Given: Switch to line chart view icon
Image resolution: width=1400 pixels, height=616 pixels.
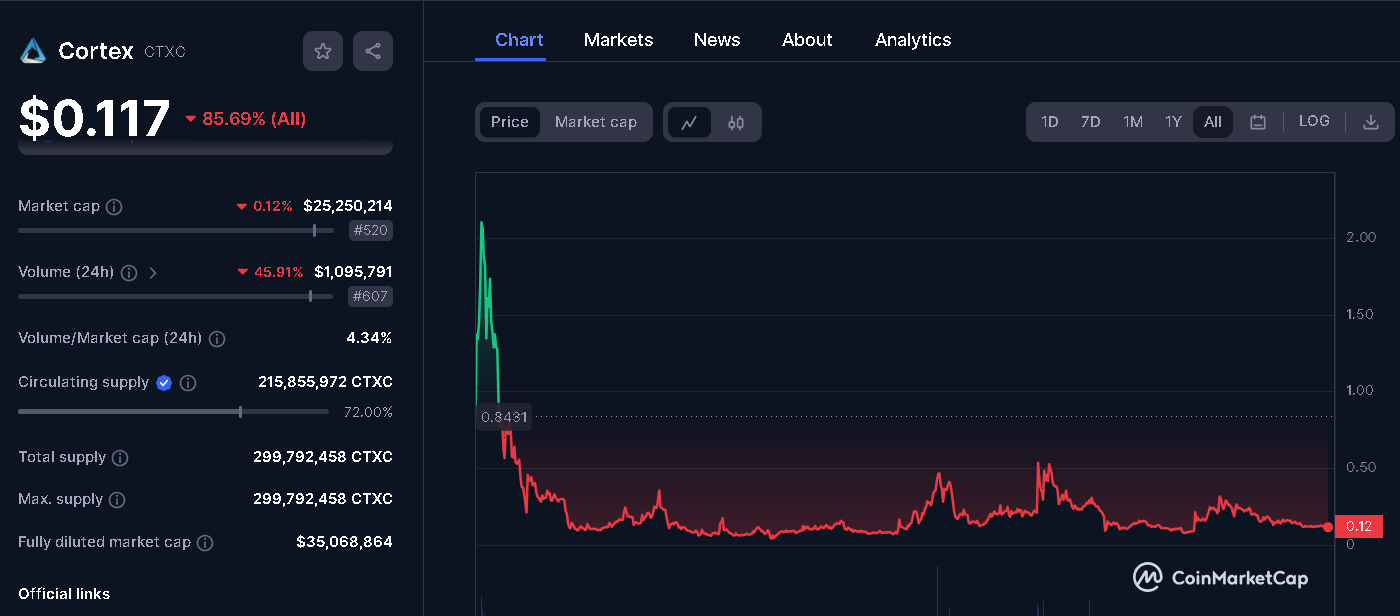Looking at the screenshot, I should (x=689, y=122).
